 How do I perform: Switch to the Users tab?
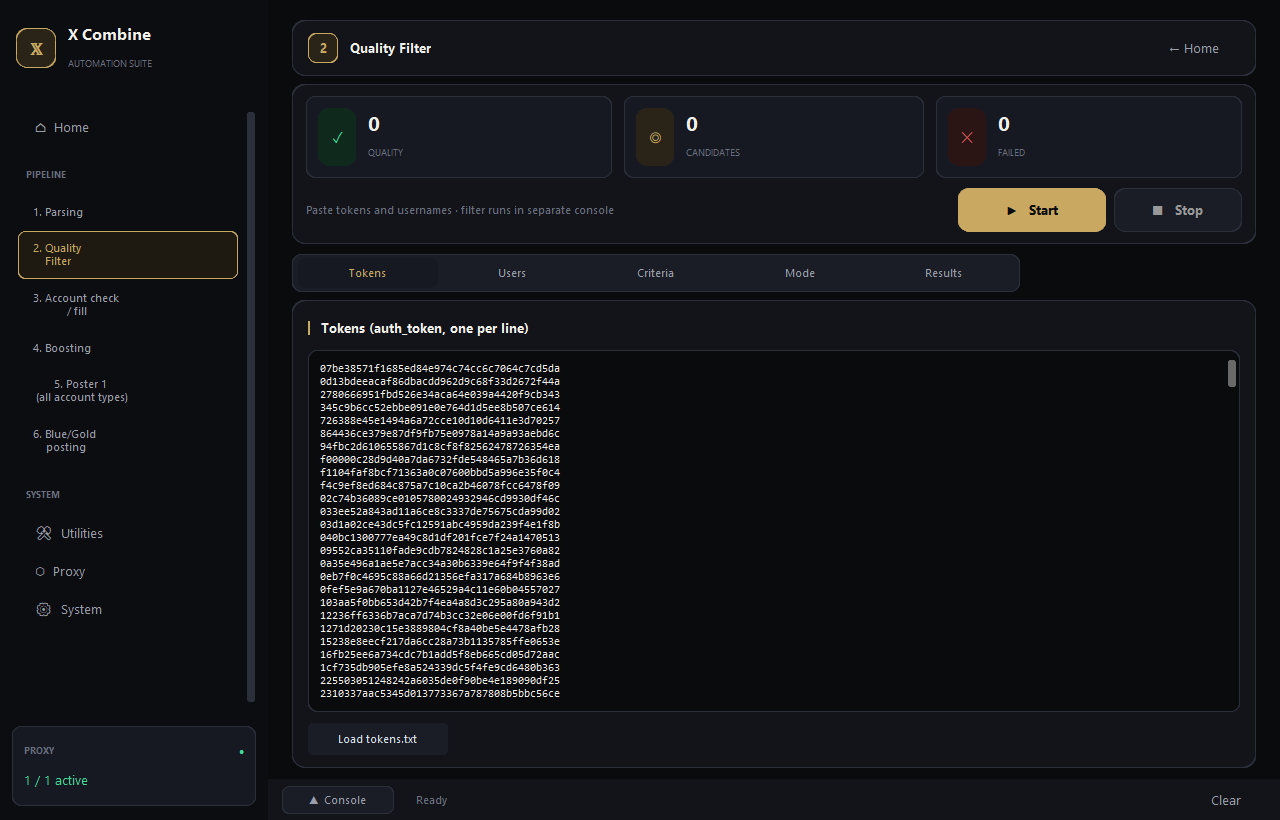coord(512,273)
